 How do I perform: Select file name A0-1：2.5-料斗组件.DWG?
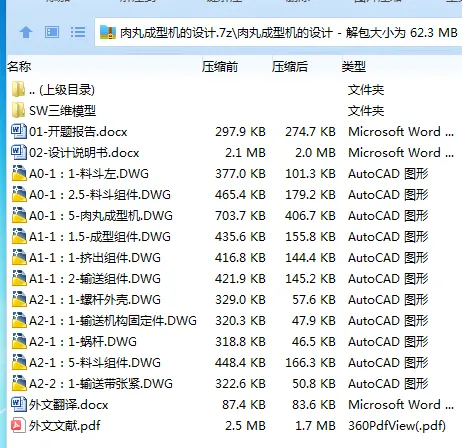click(x=100, y=195)
